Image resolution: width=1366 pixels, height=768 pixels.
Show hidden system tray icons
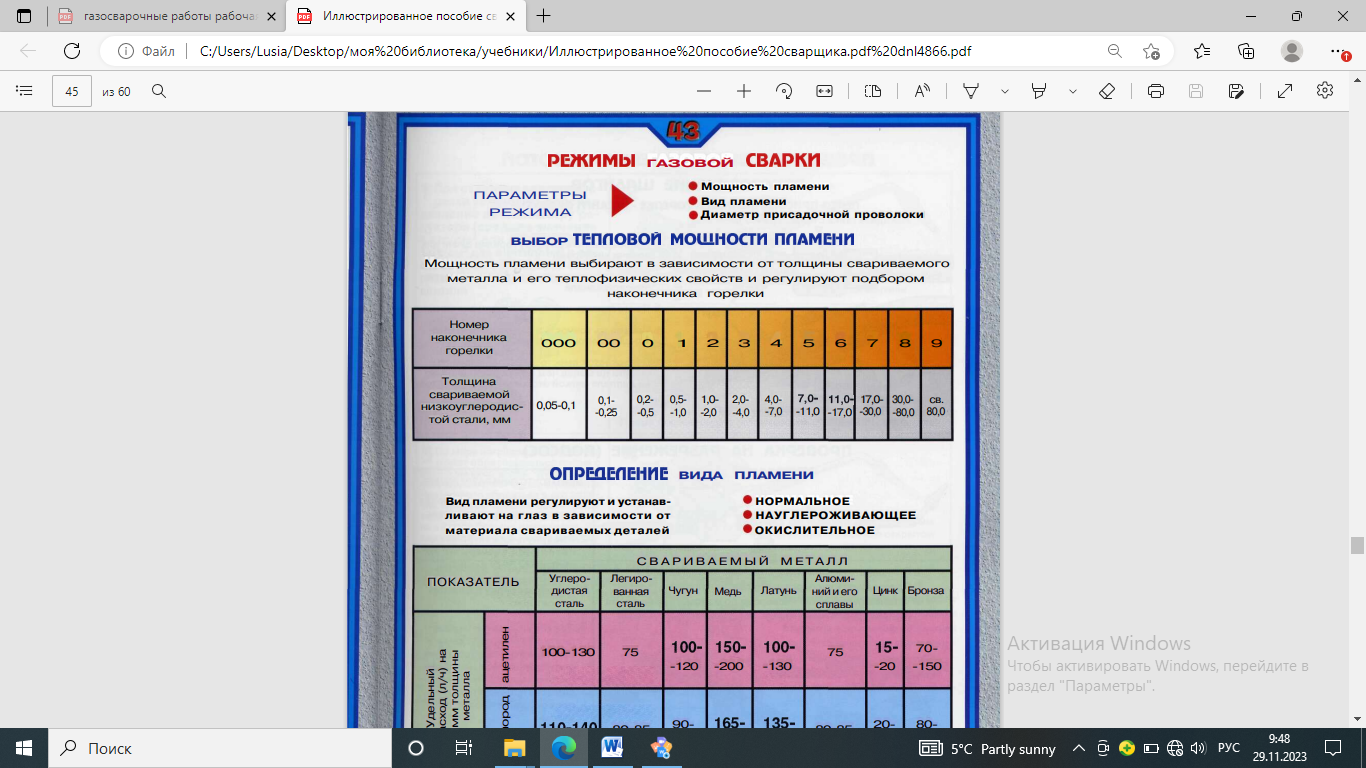1079,748
